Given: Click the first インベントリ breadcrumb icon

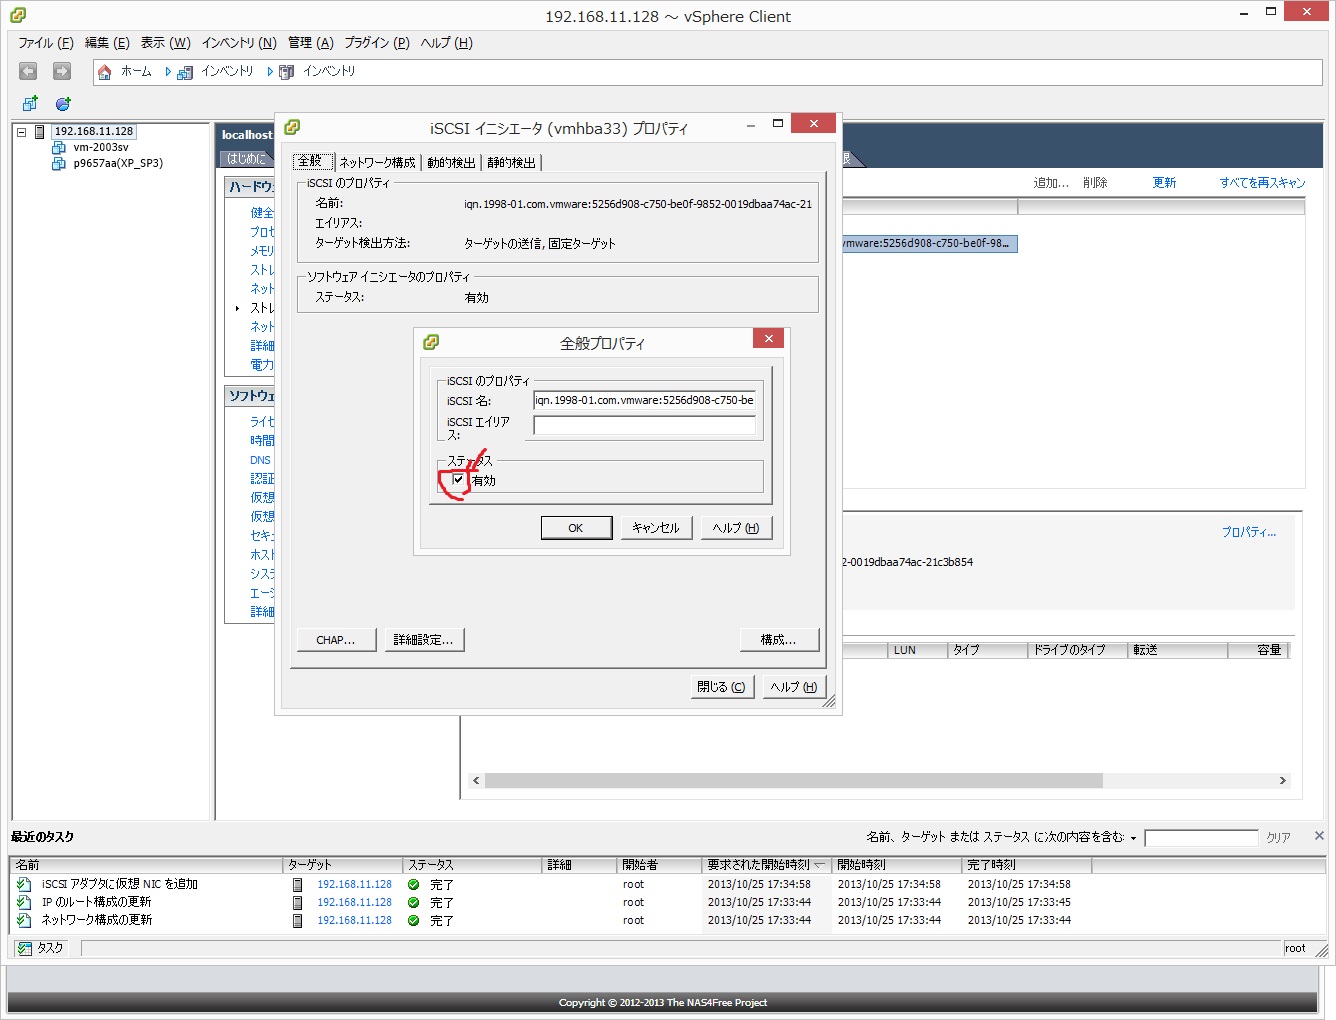Looking at the screenshot, I should click(185, 72).
